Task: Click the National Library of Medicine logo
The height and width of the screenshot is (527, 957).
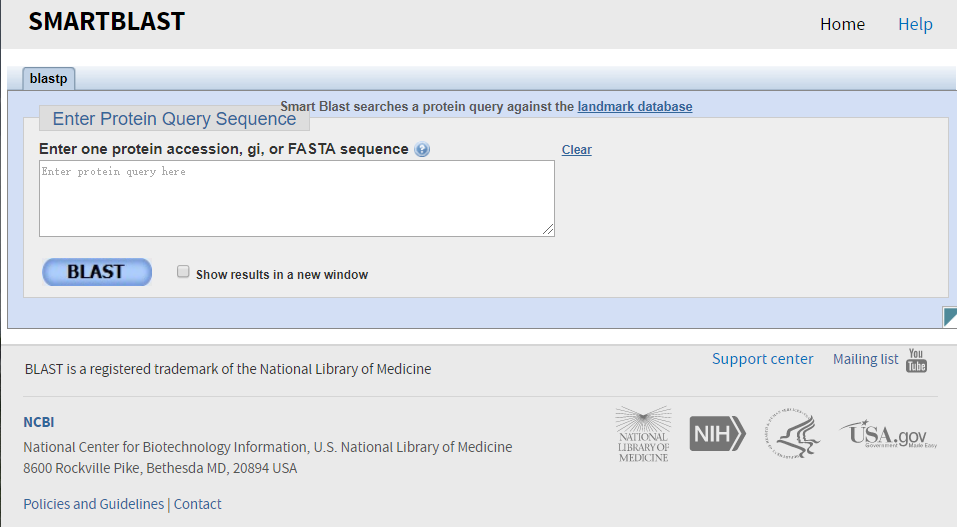Action: pyautogui.click(x=642, y=434)
